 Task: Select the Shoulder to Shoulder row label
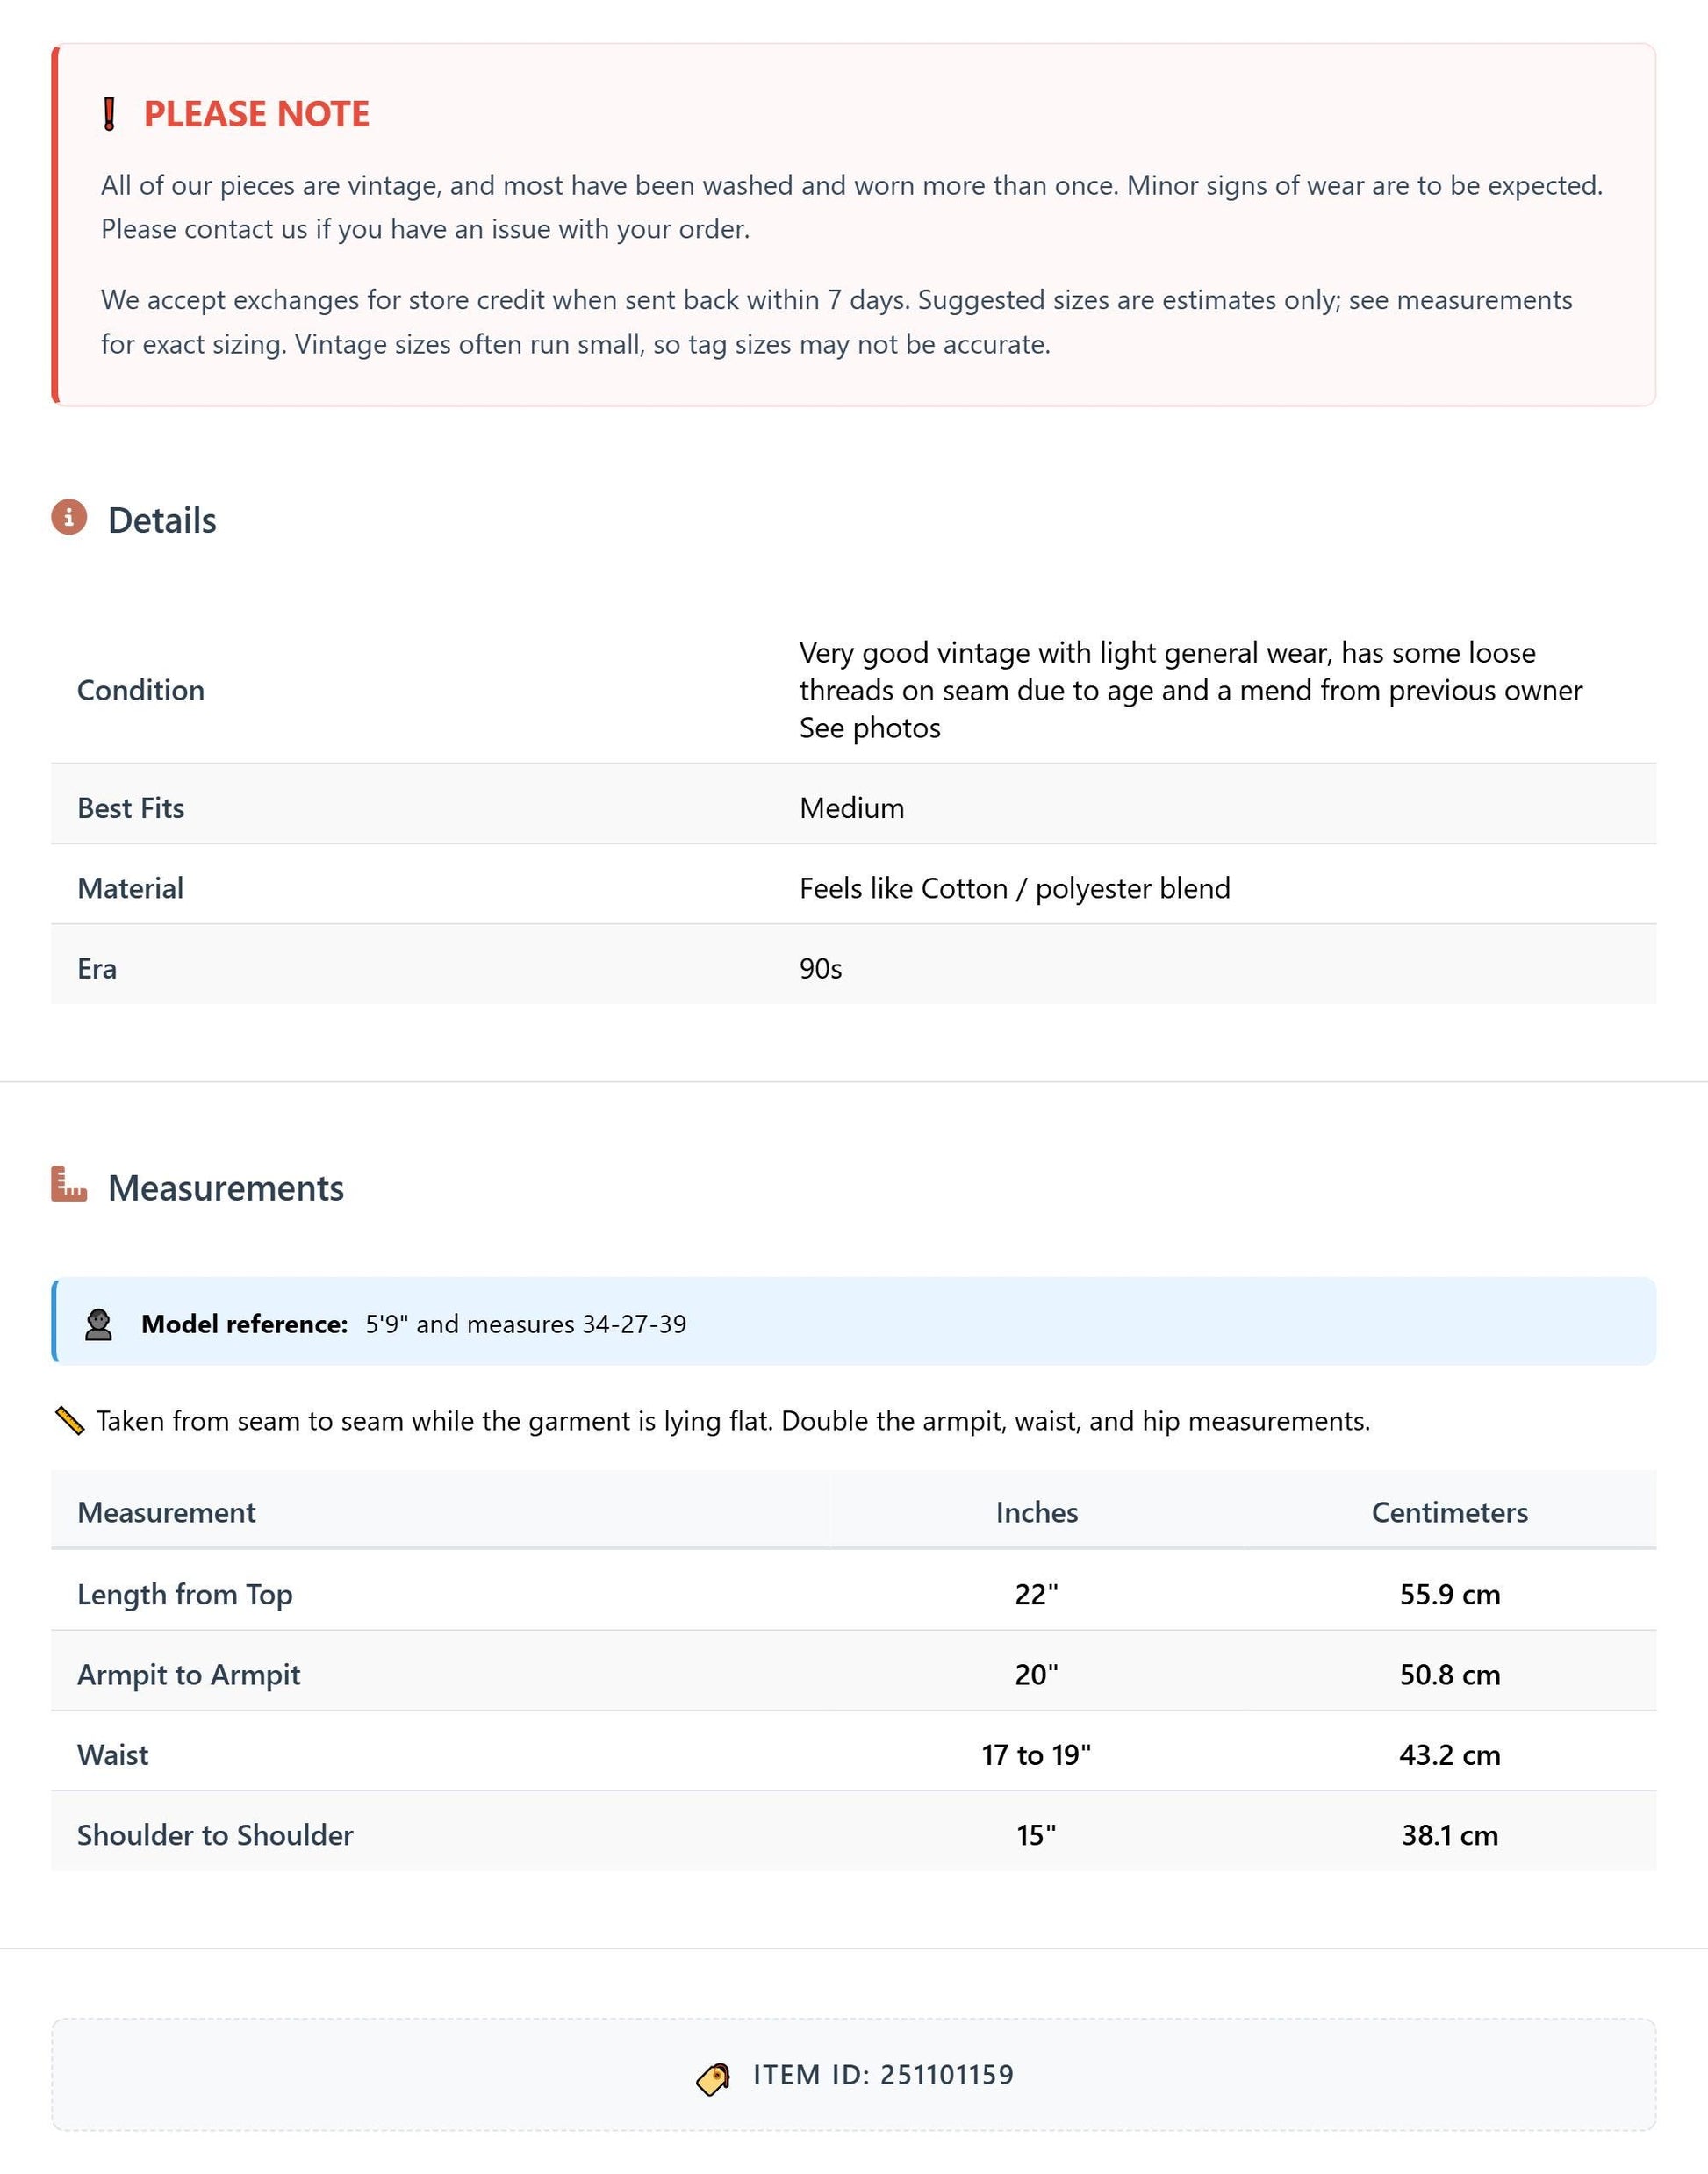[x=215, y=1835]
